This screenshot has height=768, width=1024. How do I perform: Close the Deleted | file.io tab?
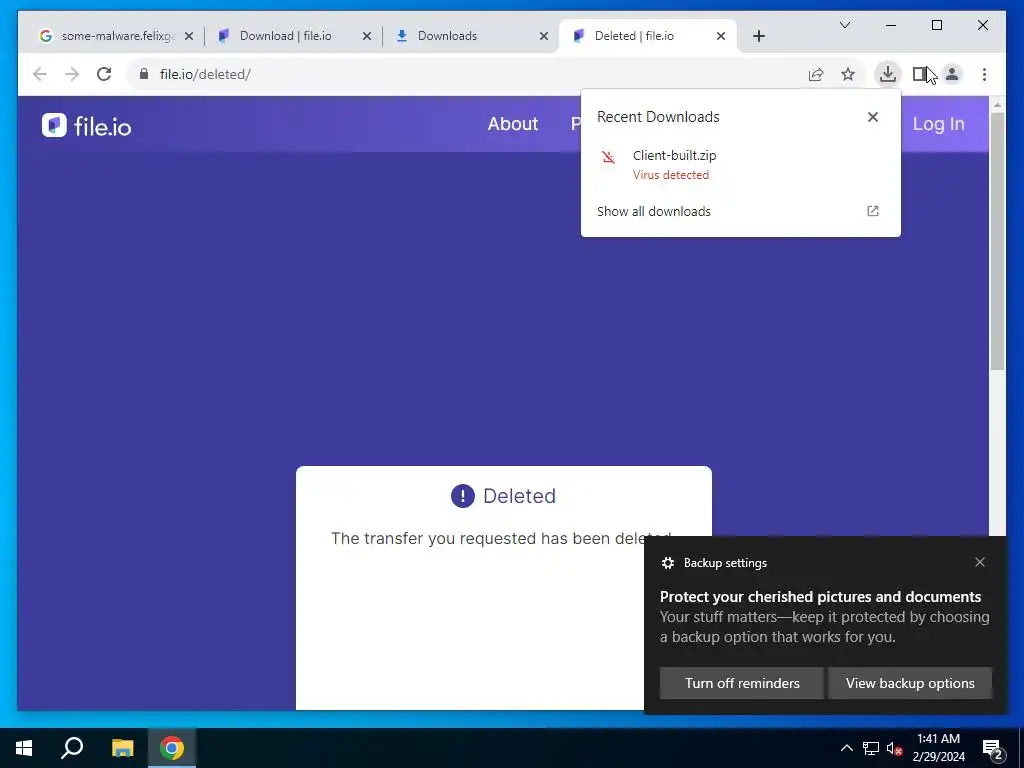[x=721, y=36]
